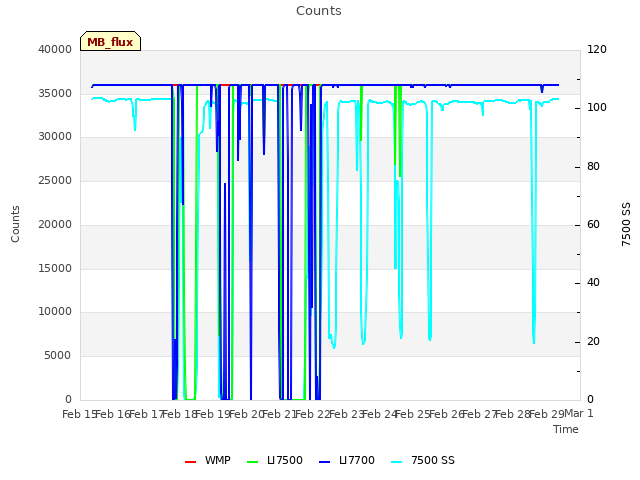
Task: Click the Feb 22 date label
Action: (313, 414)
